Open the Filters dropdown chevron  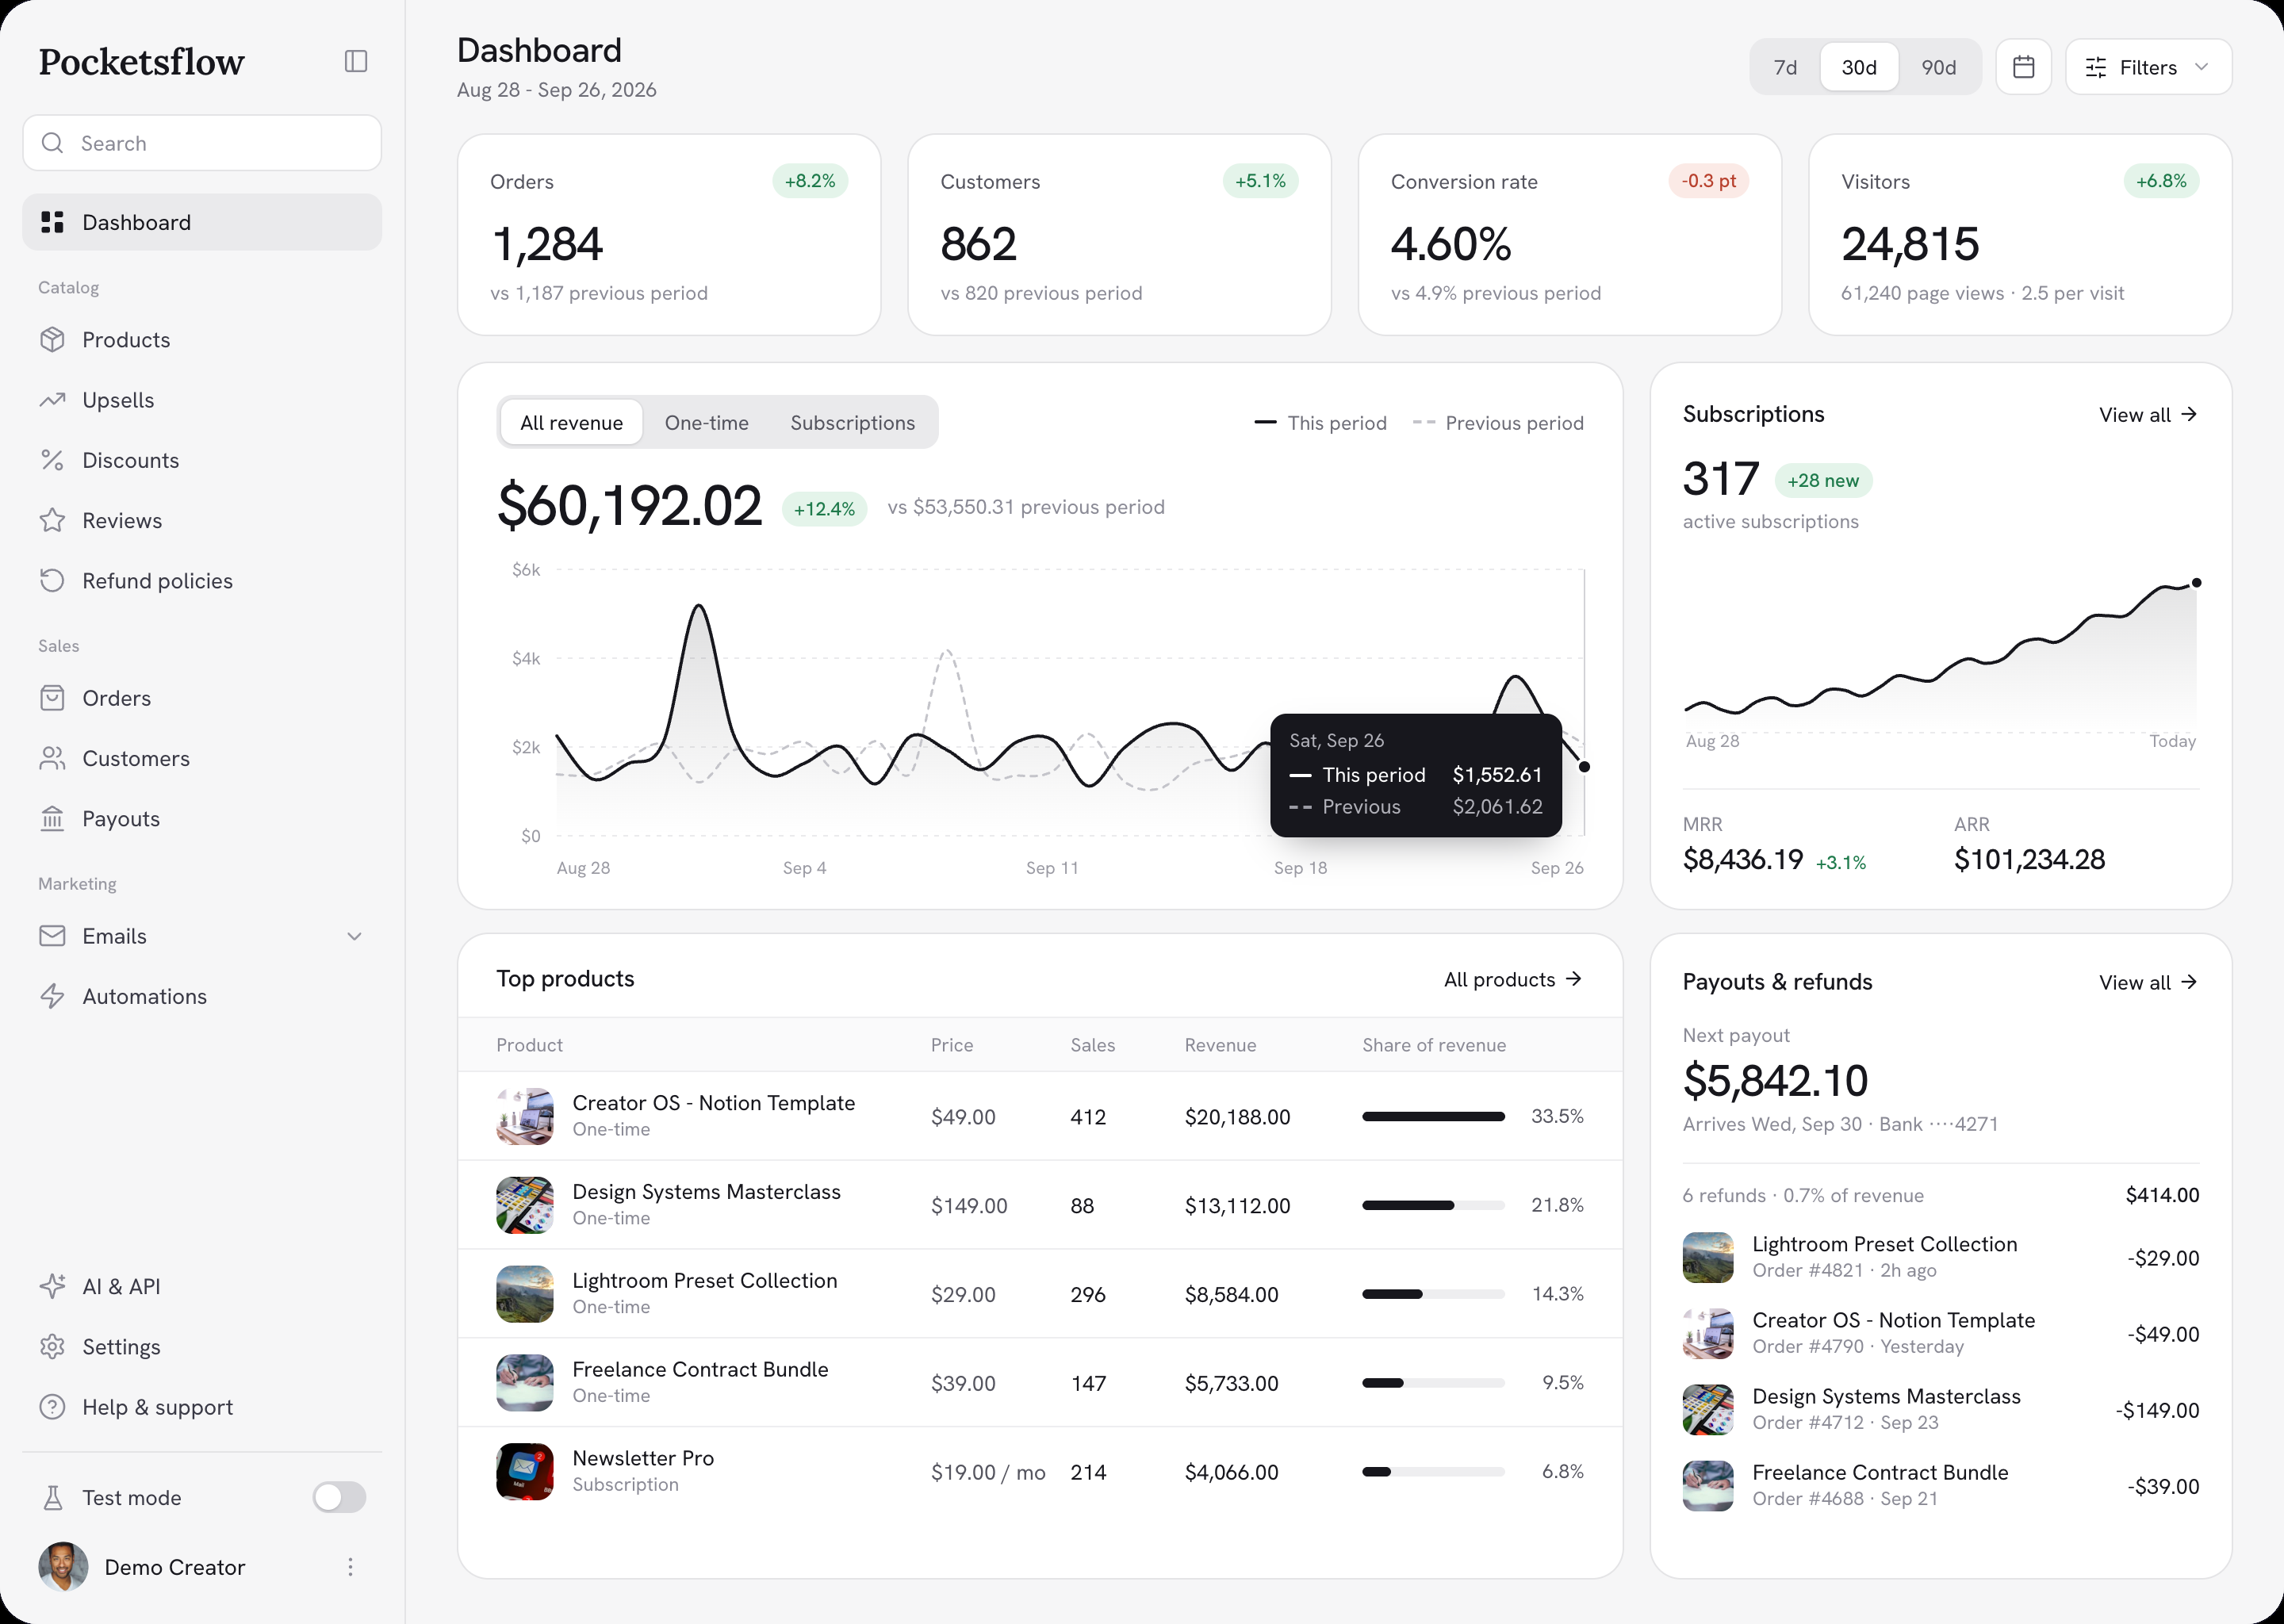click(2201, 67)
